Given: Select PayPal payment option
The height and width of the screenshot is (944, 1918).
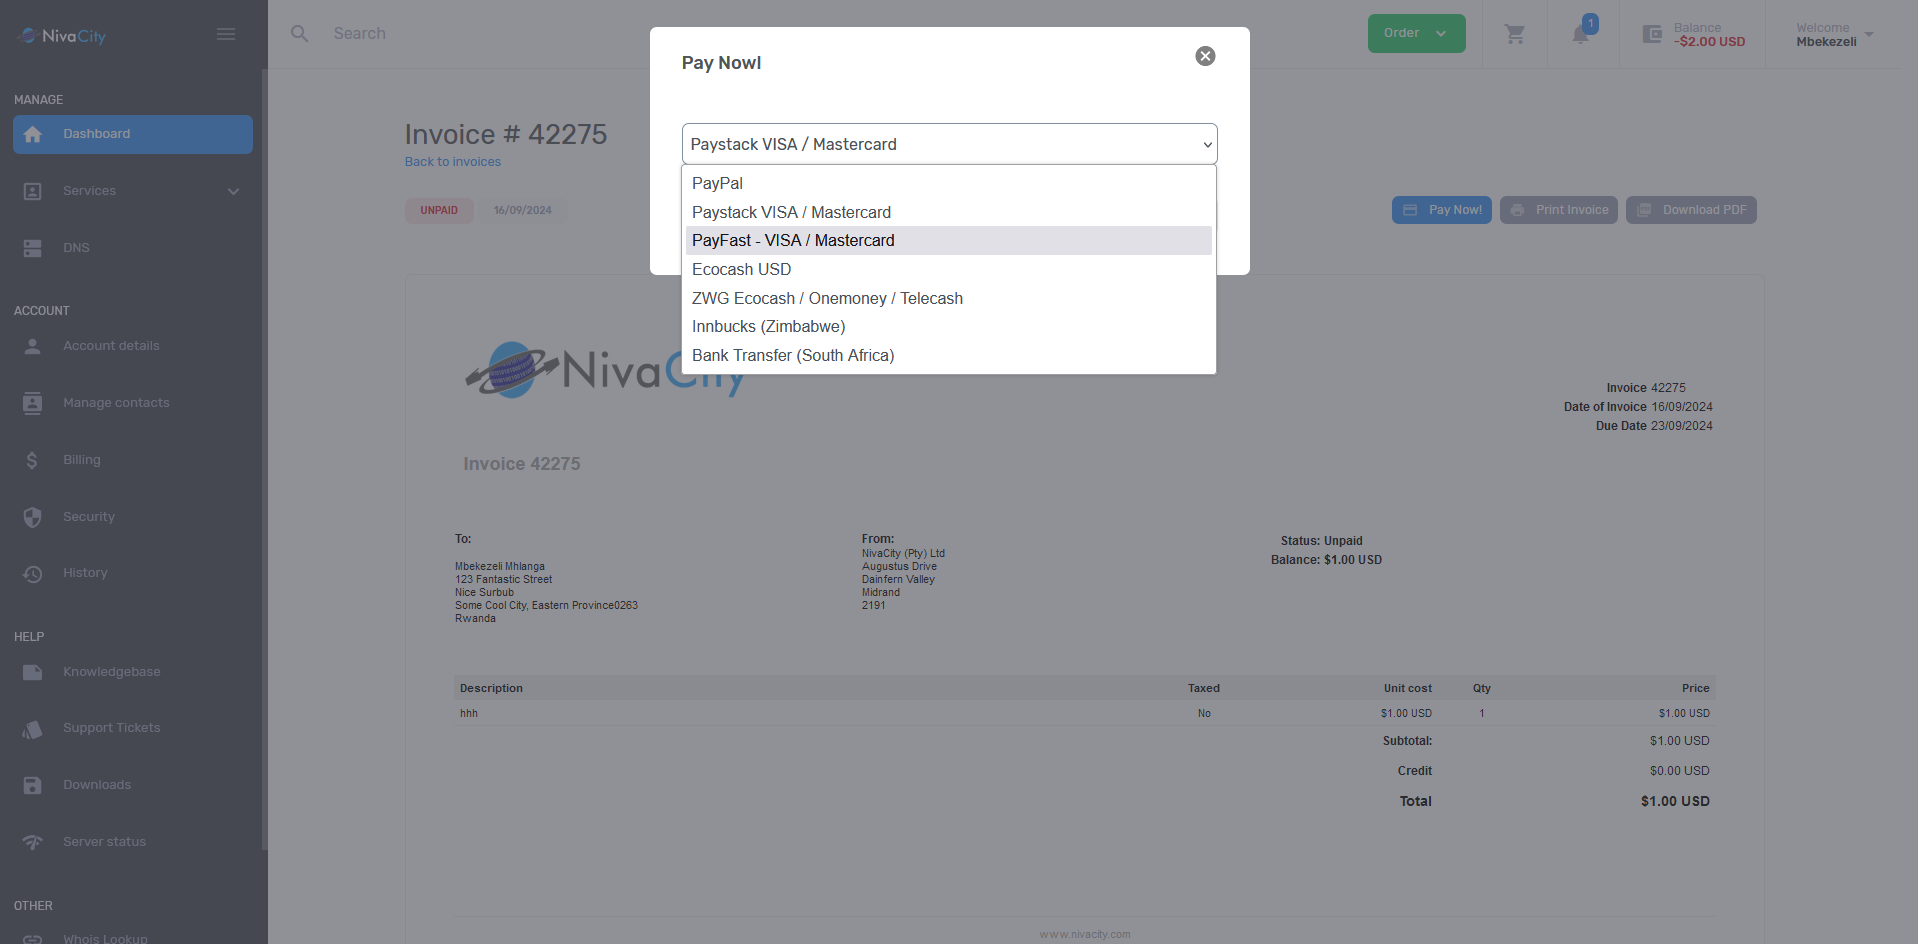Looking at the screenshot, I should click(x=949, y=184).
